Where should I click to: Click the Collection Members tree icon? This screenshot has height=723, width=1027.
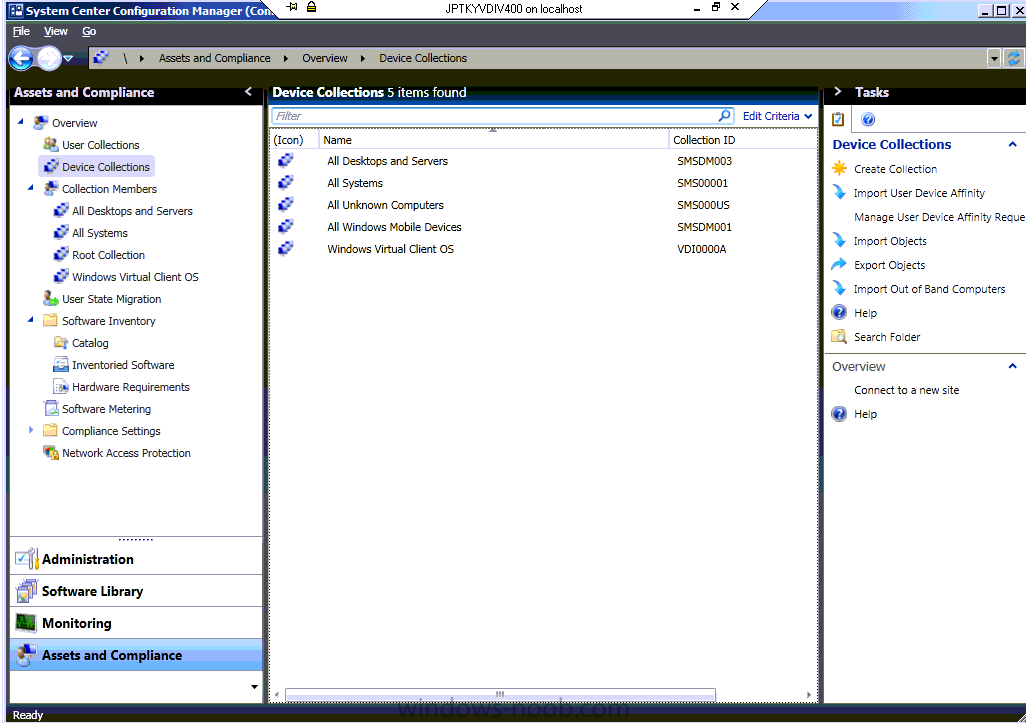pos(50,189)
